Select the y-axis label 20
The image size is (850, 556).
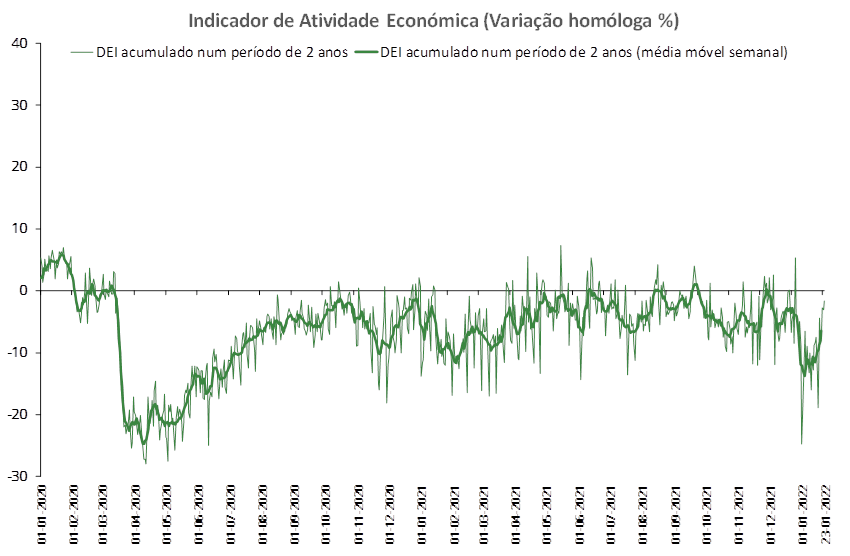click(x=20, y=167)
